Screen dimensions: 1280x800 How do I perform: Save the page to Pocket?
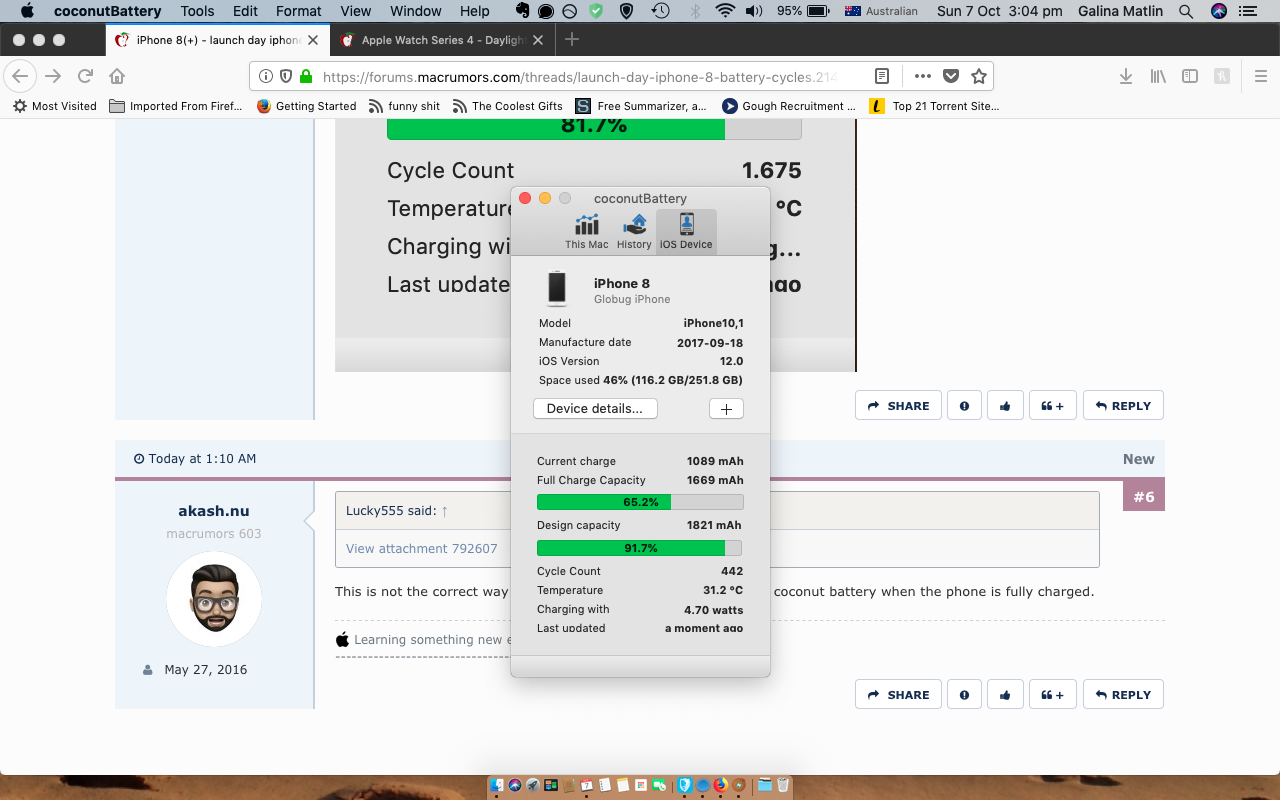pyautogui.click(x=952, y=76)
